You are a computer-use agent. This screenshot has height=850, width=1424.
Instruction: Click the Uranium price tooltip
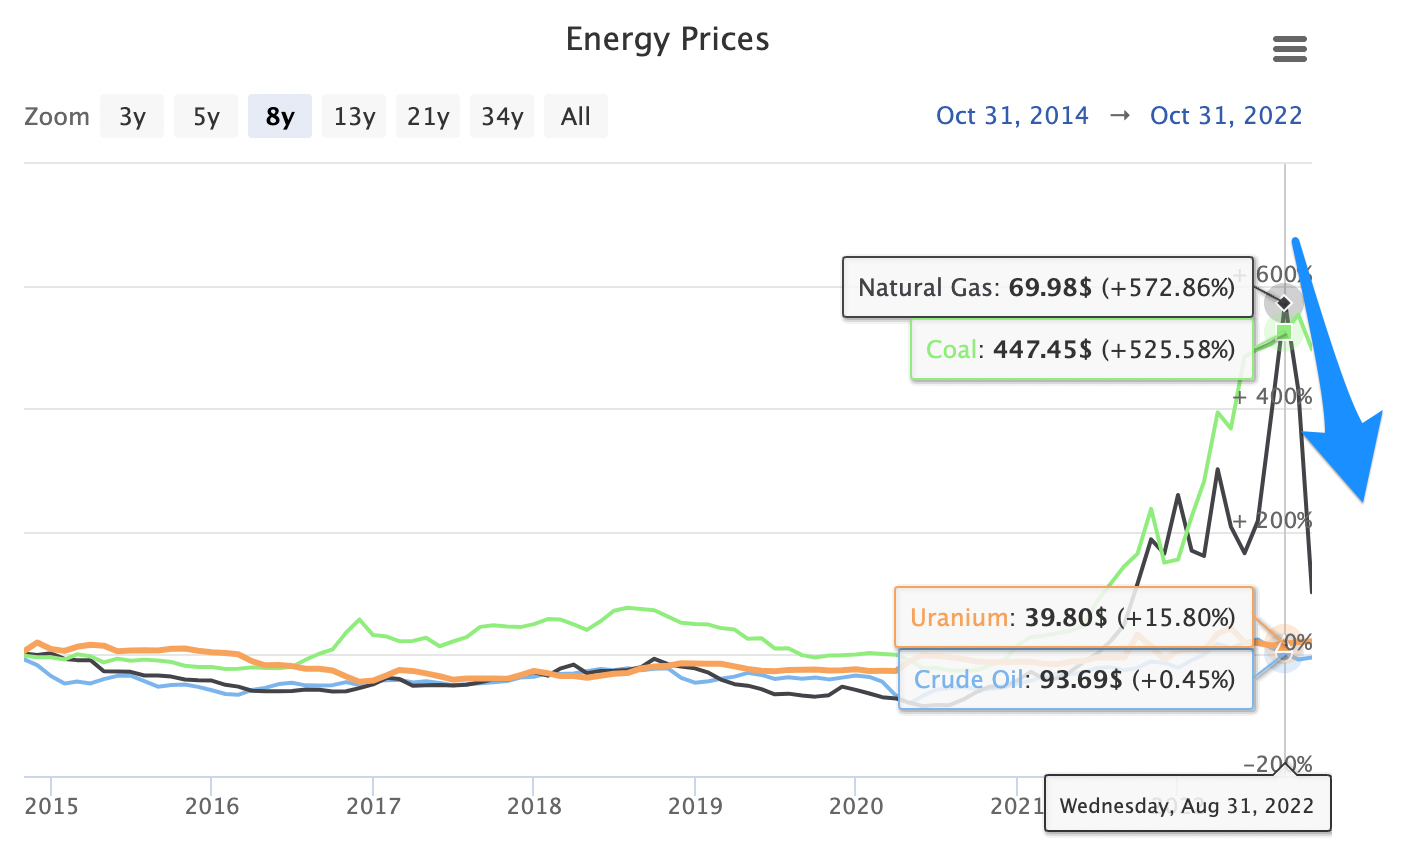tap(1073, 617)
